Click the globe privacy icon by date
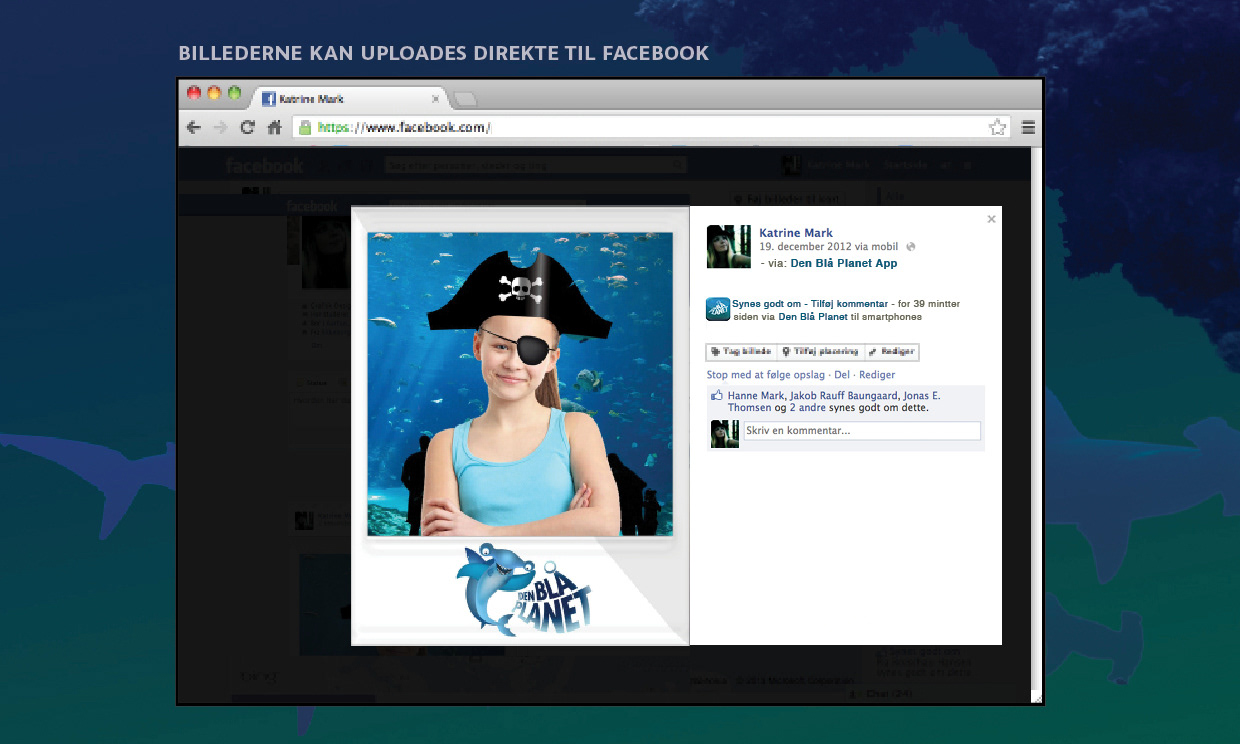Image resolution: width=1240 pixels, height=744 pixels. [x=911, y=247]
